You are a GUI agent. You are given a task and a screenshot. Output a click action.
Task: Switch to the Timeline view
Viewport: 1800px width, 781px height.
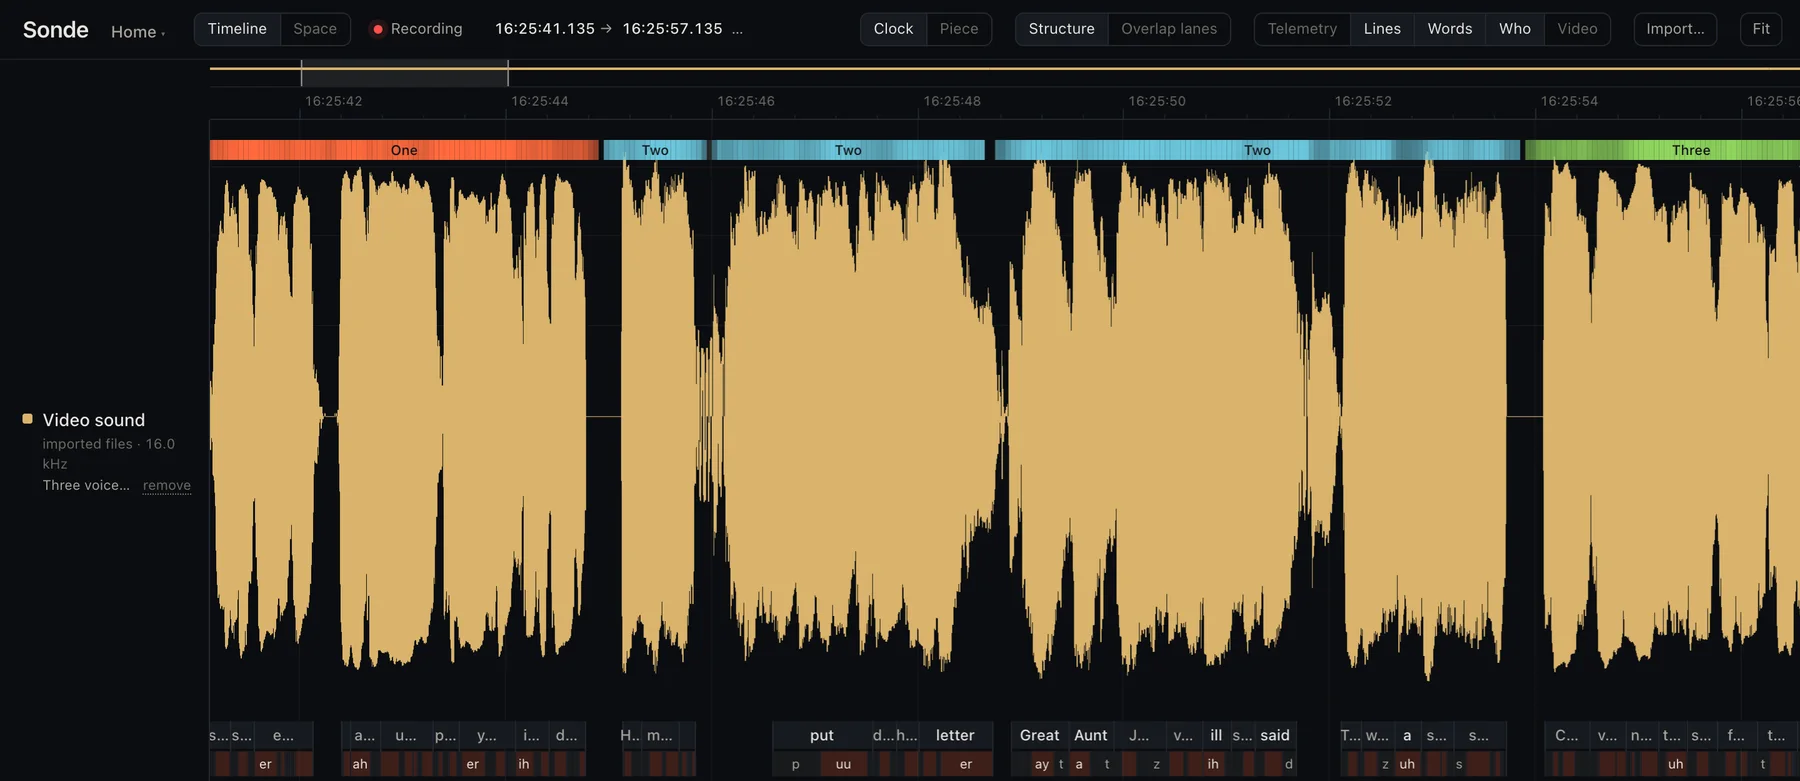(237, 29)
